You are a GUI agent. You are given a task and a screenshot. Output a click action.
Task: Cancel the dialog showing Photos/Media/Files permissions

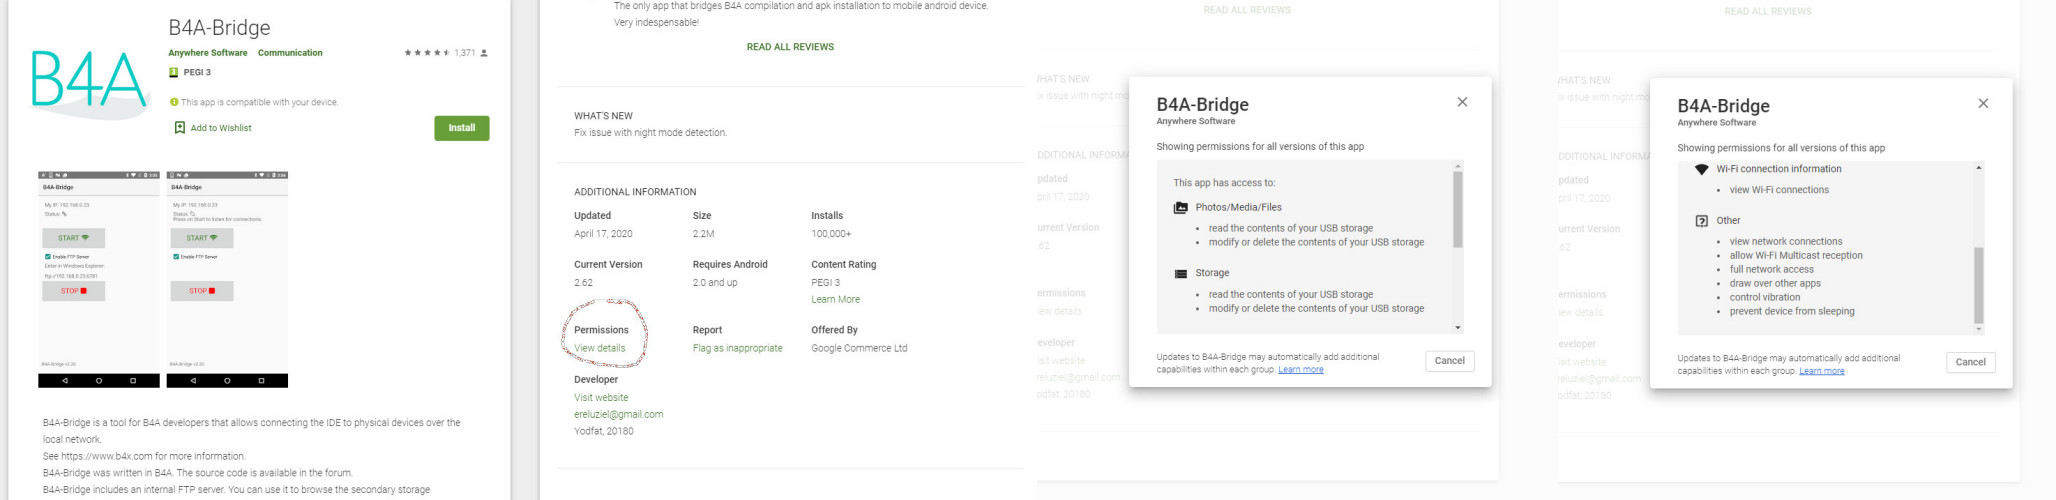coord(1449,361)
